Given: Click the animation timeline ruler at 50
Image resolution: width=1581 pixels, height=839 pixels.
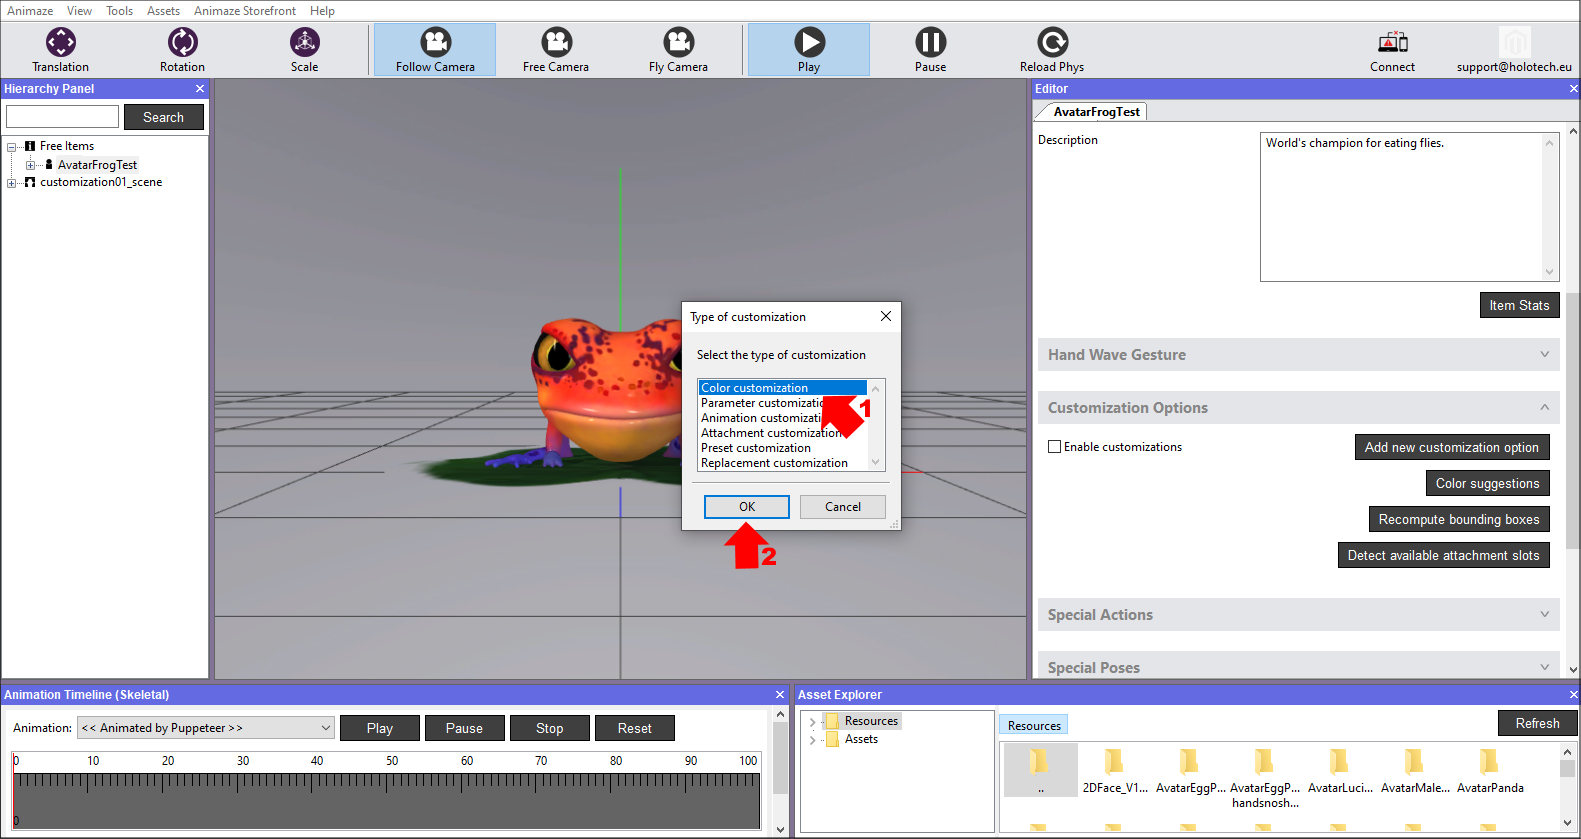Looking at the screenshot, I should point(392,780).
